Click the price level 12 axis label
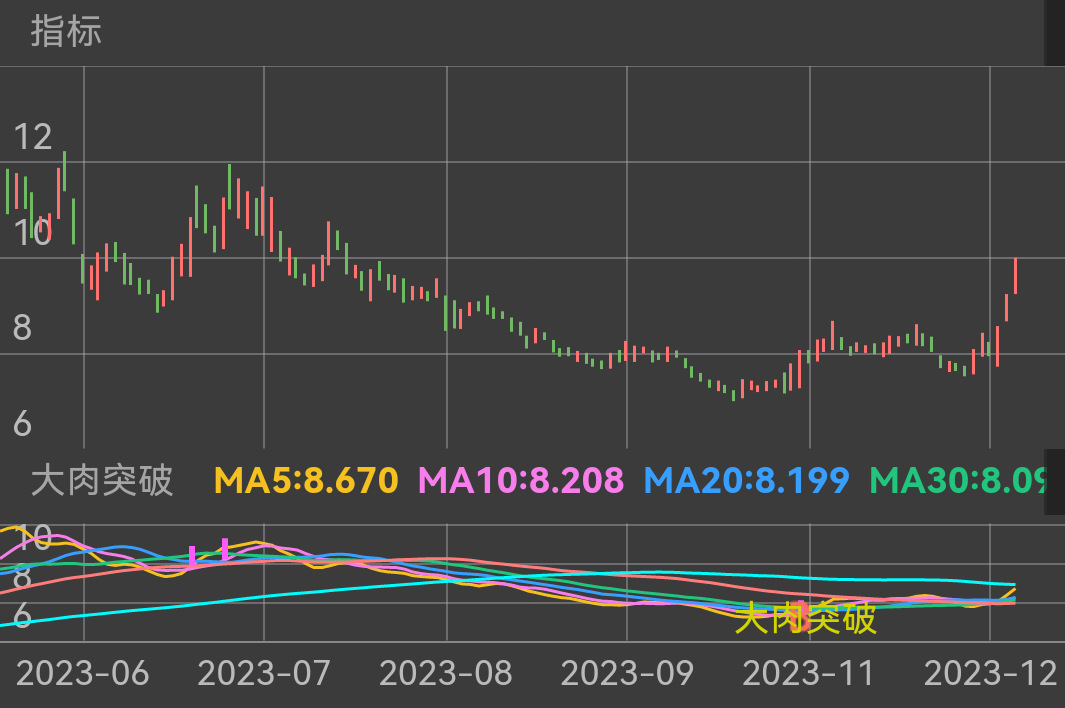Viewport: 1065px width, 708px height. click(33, 137)
